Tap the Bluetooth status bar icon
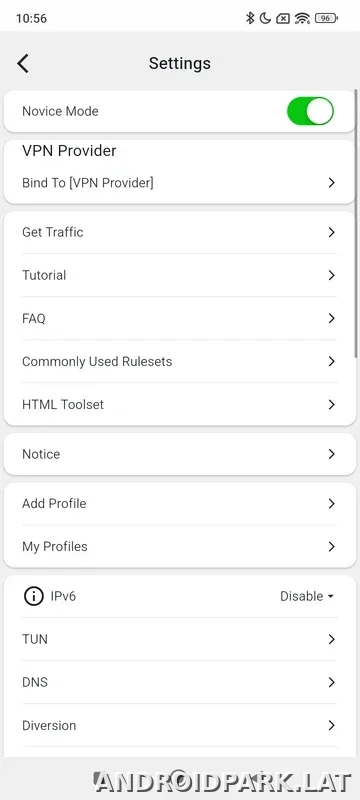Viewport: 360px width, 800px height. tap(250, 18)
